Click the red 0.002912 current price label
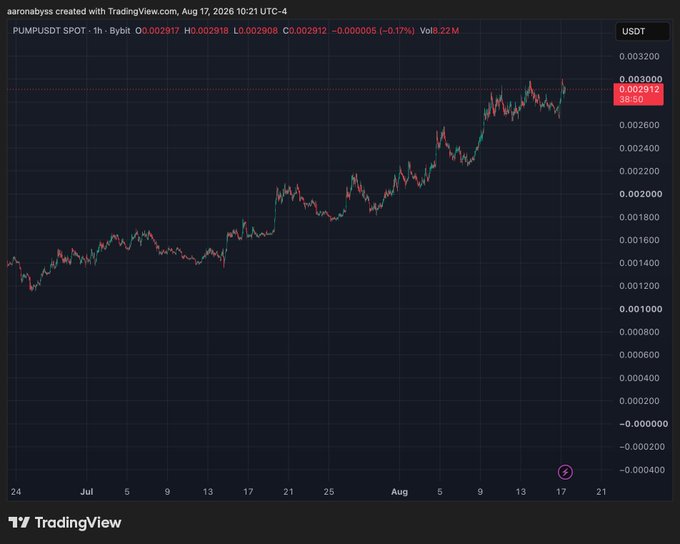 point(638,94)
